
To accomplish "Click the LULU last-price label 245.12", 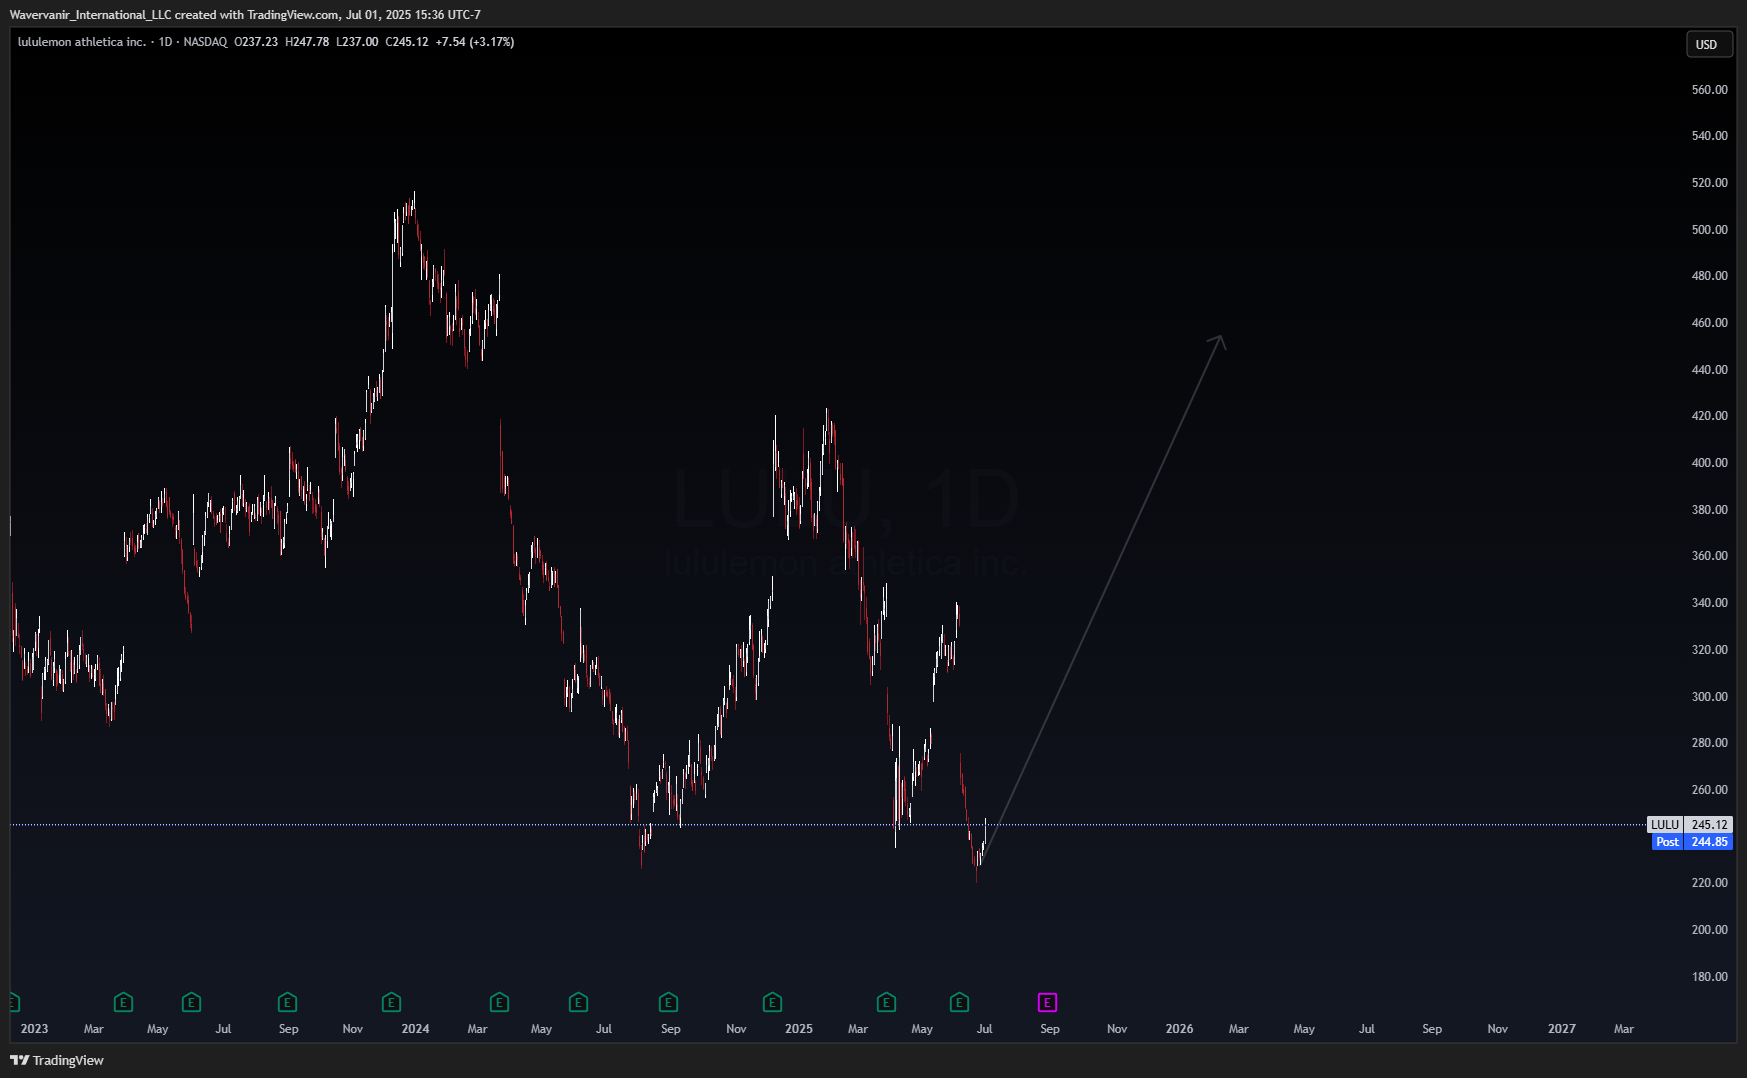I will click(1689, 825).
